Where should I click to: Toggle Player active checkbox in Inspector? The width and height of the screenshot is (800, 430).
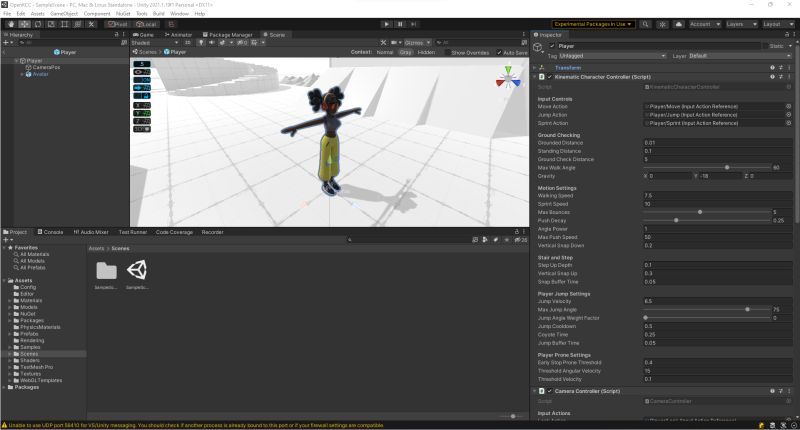pos(552,46)
